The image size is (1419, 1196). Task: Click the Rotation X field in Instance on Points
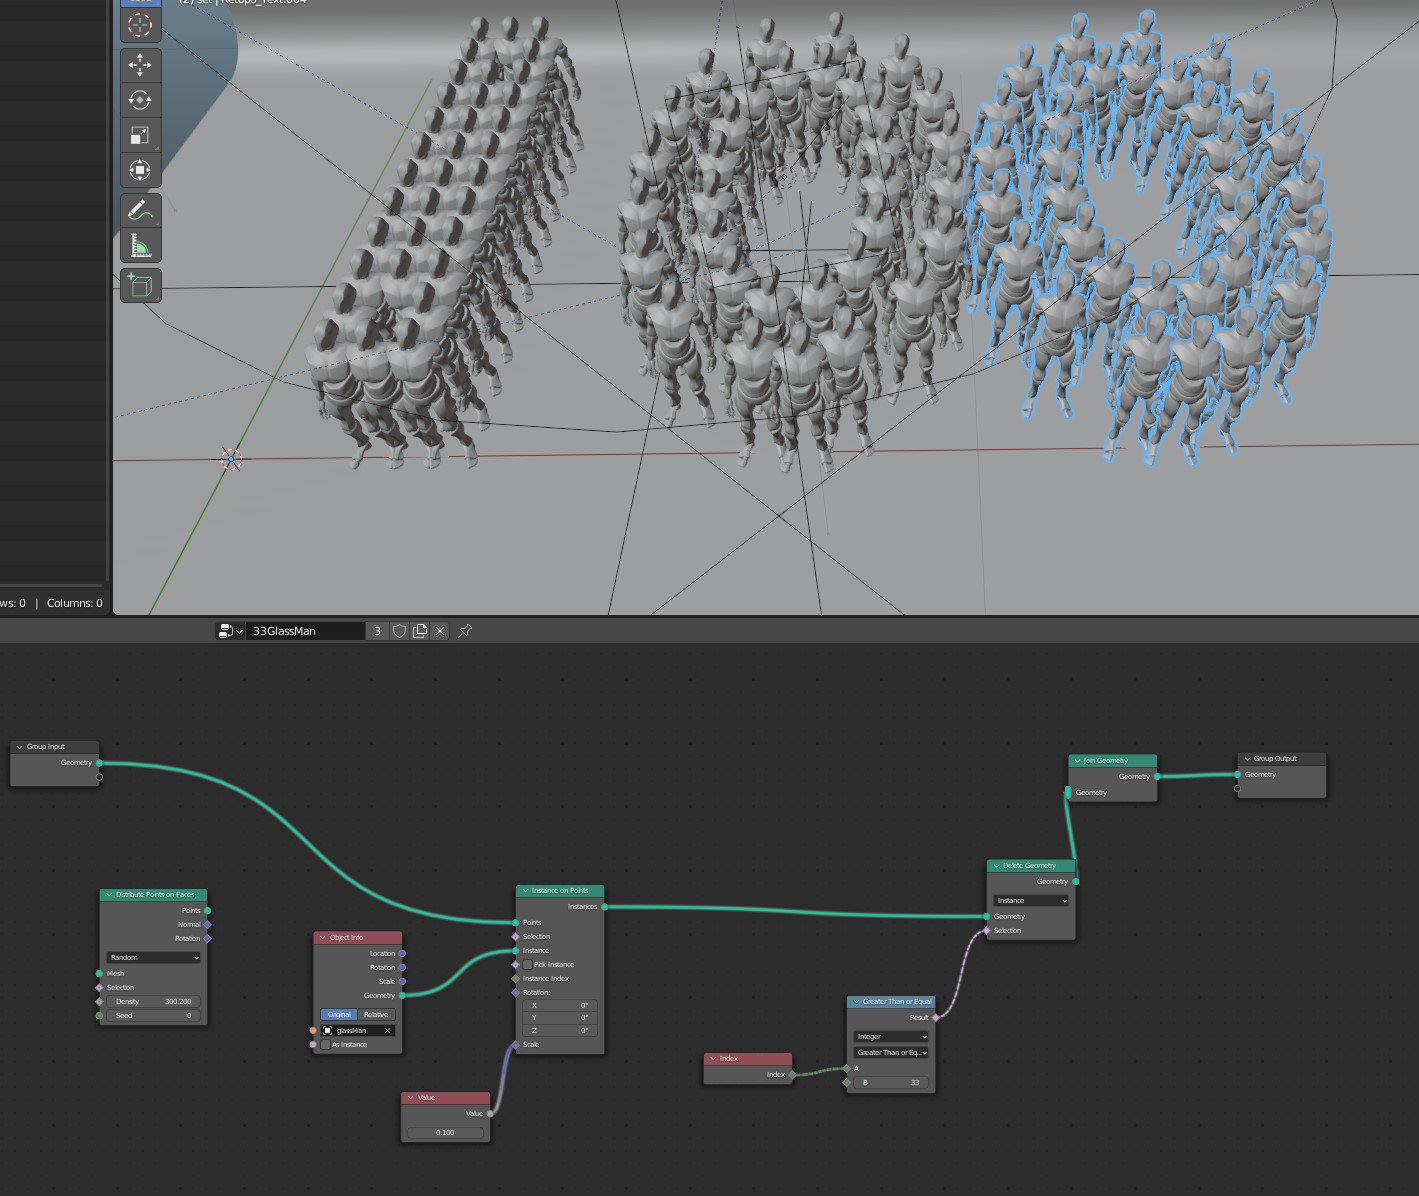point(560,1005)
